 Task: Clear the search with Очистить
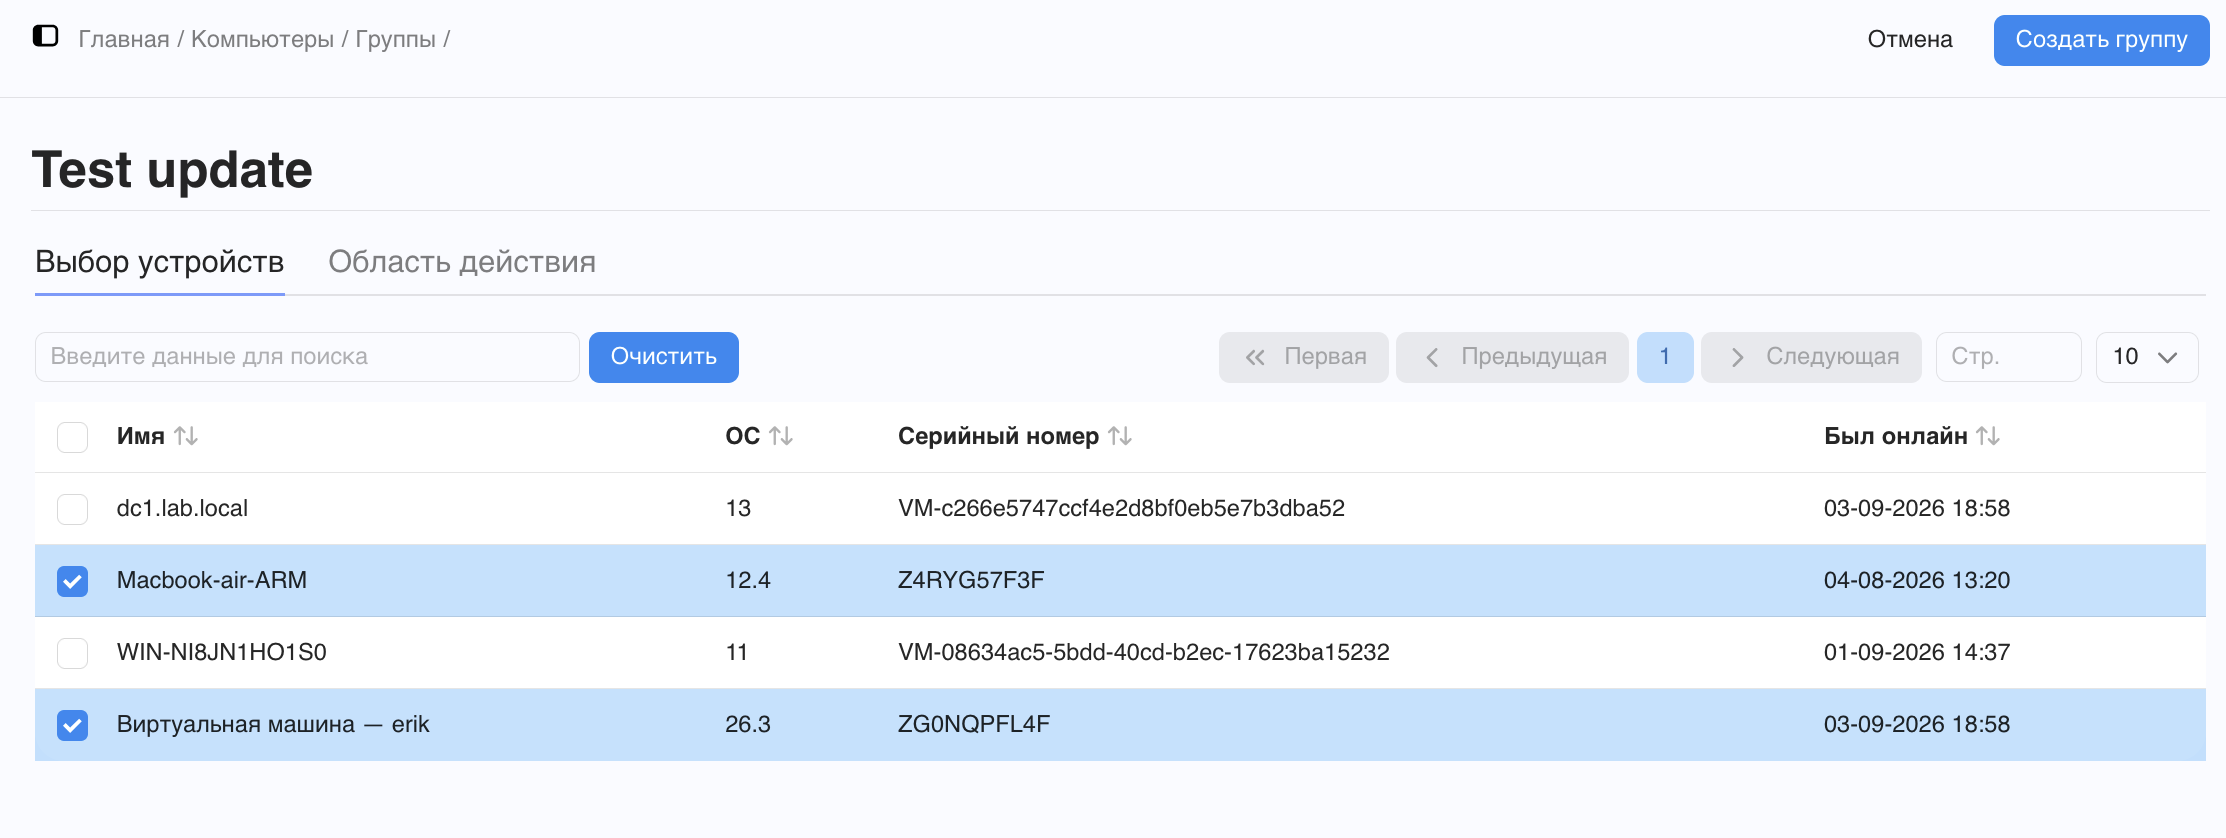[664, 357]
